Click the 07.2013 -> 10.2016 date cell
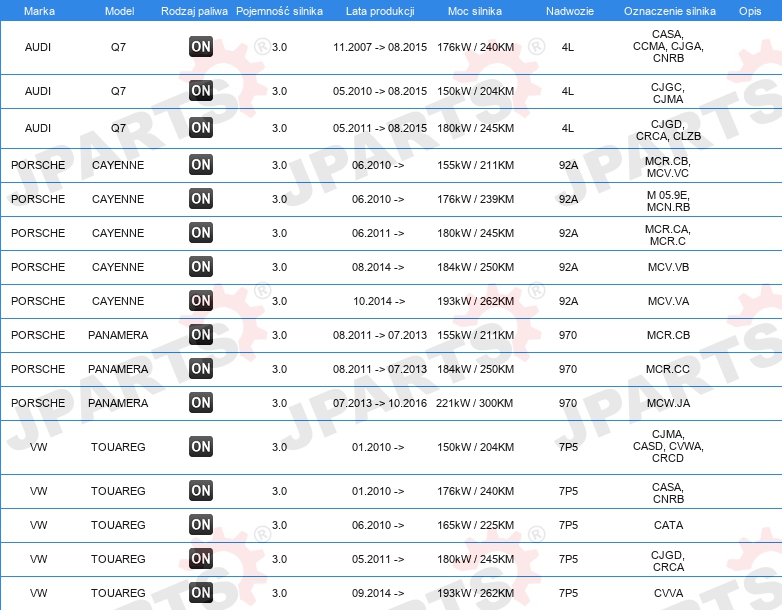The image size is (782, 610). [380, 403]
